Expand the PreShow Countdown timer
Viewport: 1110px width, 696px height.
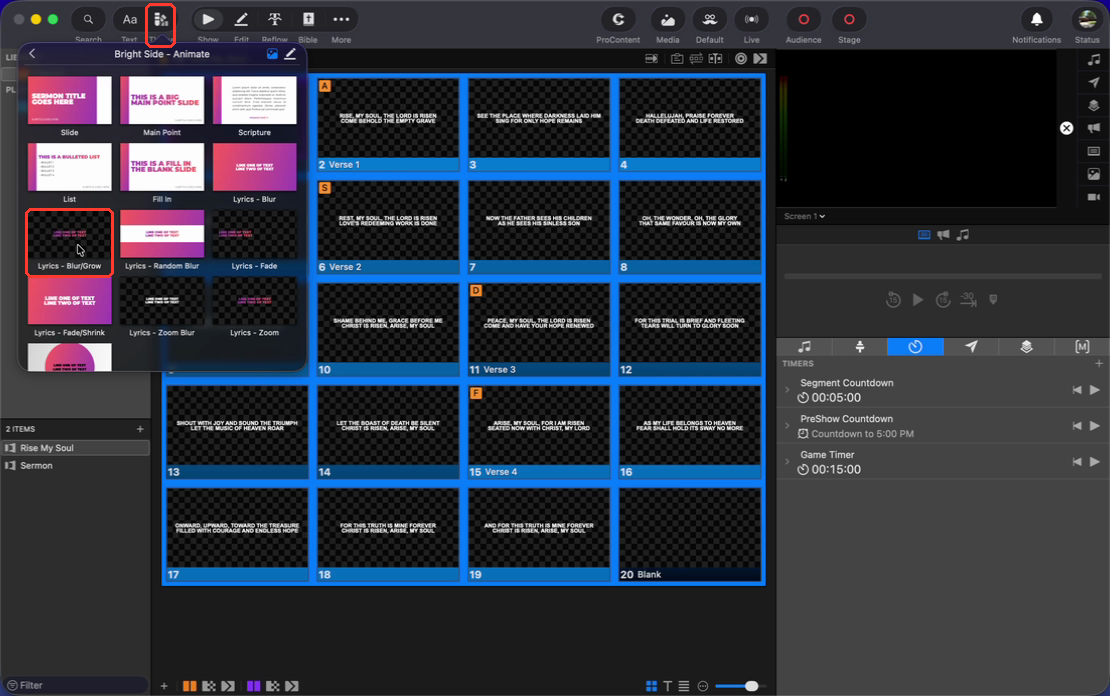(787, 426)
